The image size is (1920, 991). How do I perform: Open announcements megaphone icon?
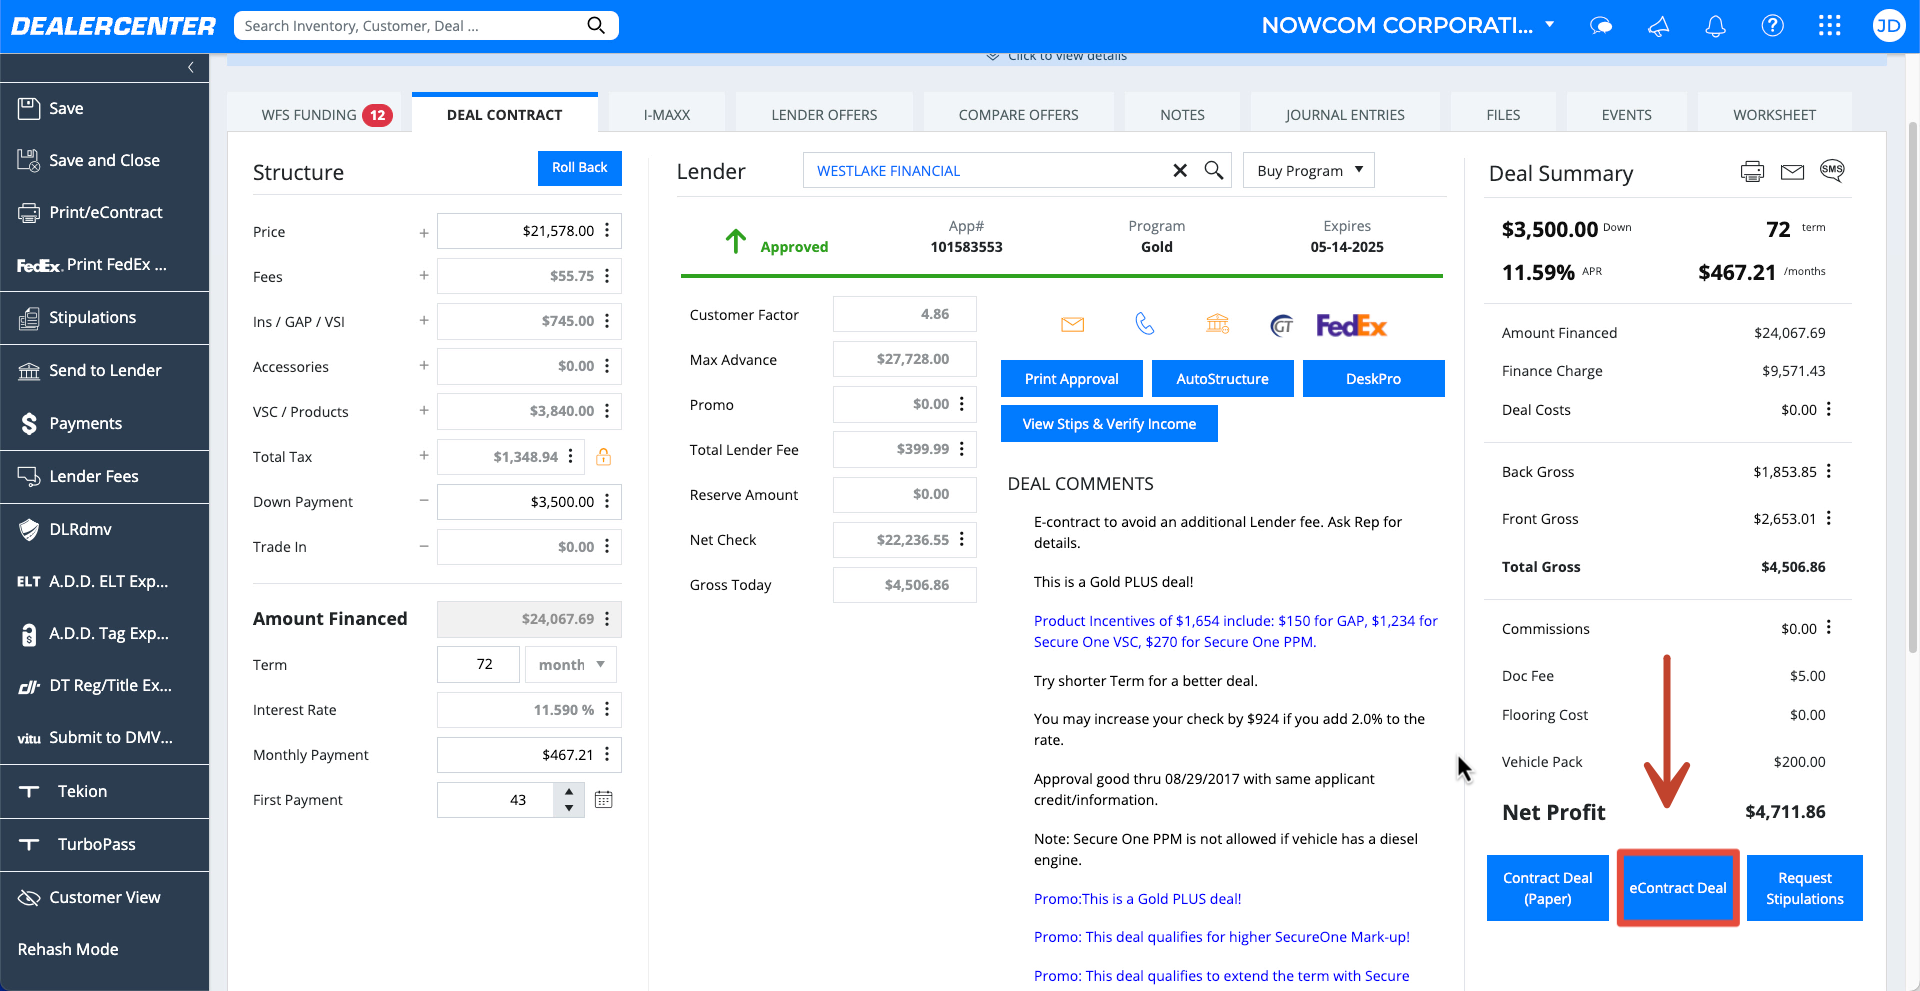1659,26
